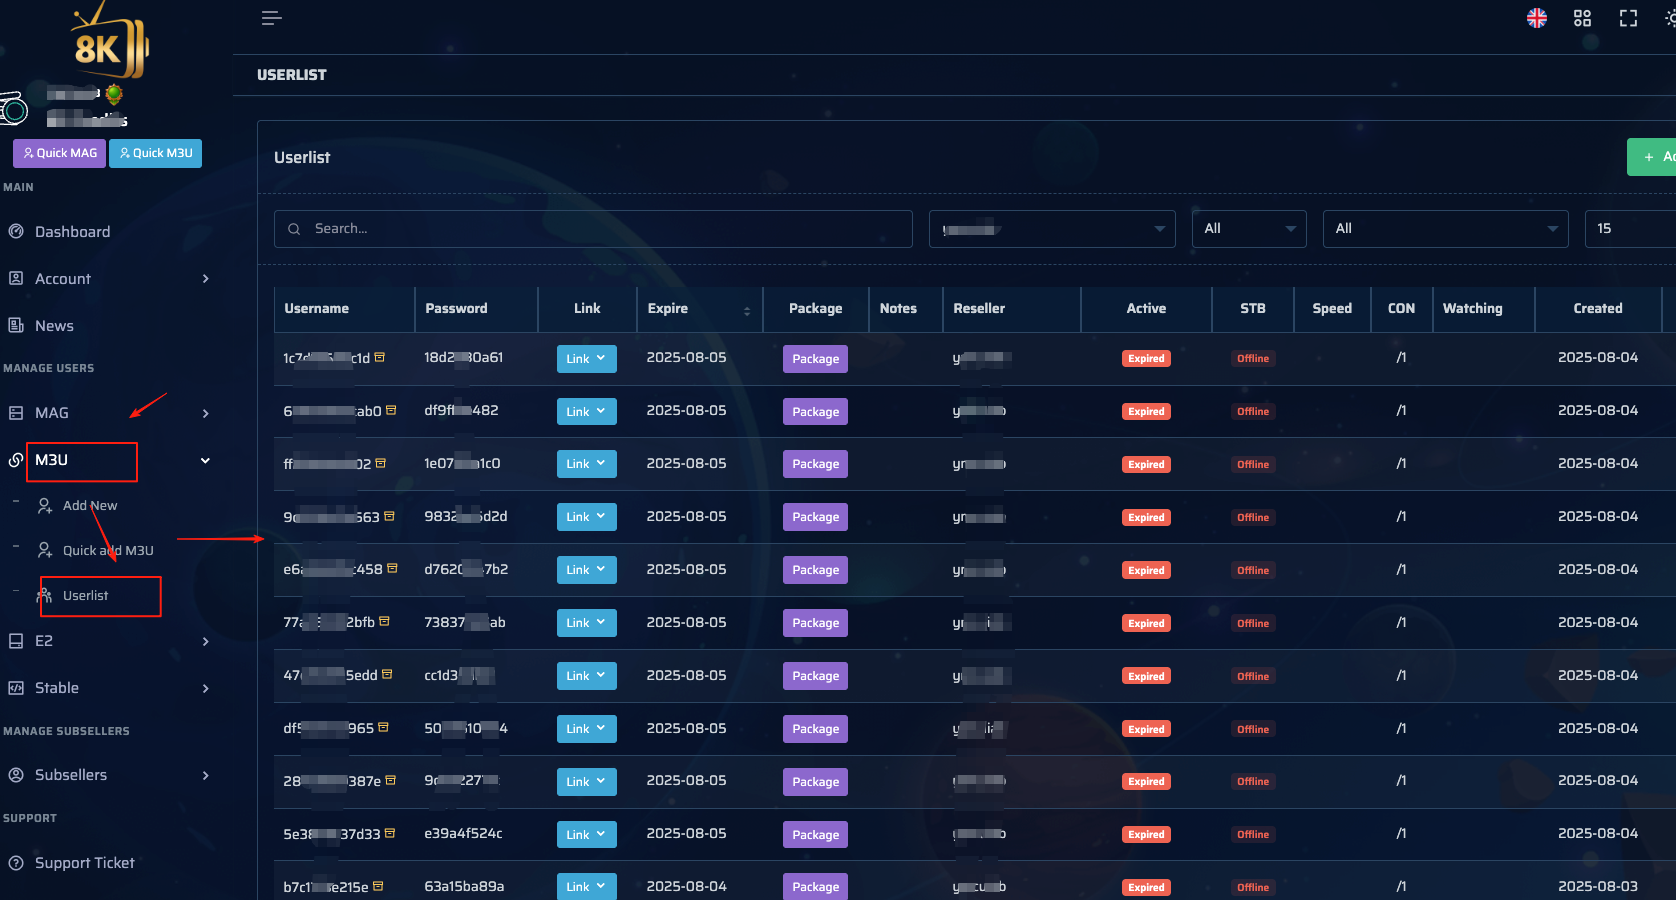Open the reseller filter dropdown
The height and width of the screenshot is (900, 1676).
click(x=1052, y=229)
